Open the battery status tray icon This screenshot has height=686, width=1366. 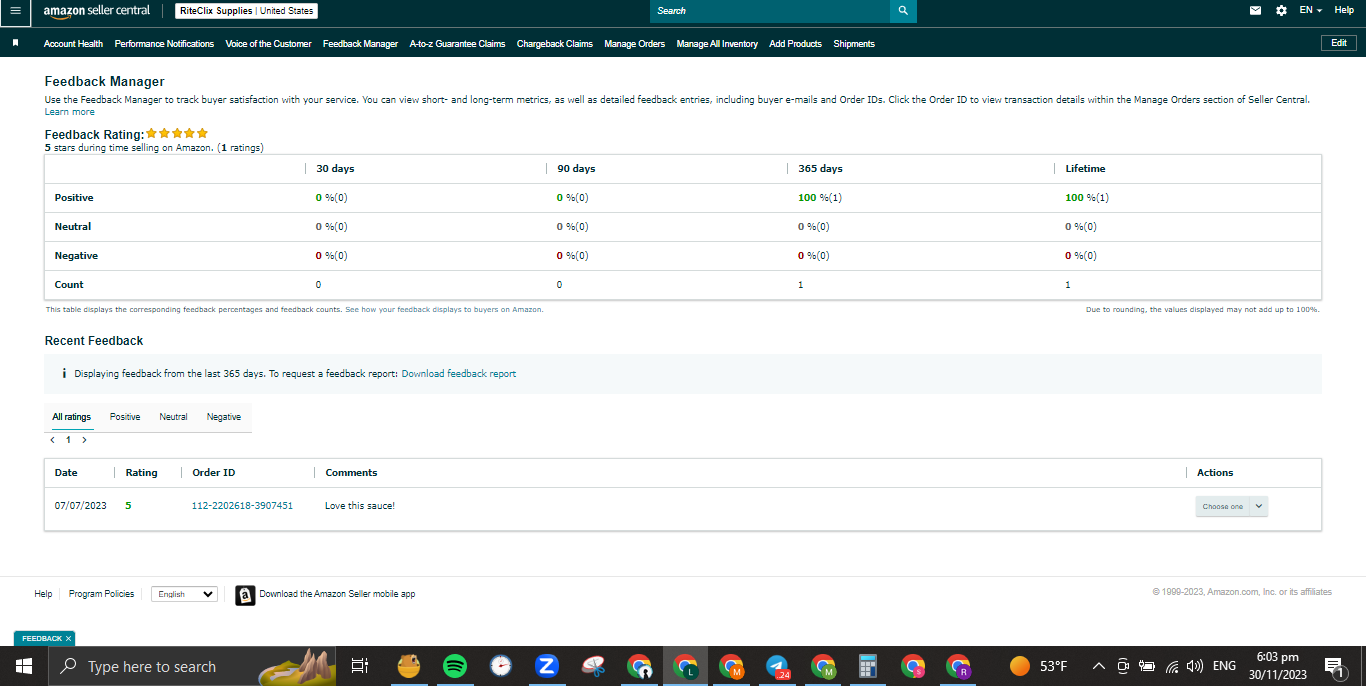point(1147,666)
